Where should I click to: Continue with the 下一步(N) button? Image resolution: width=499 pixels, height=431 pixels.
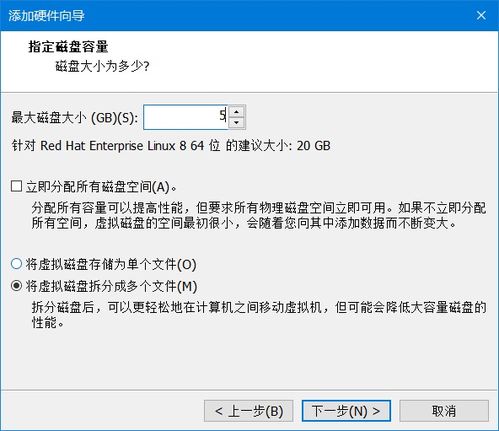pyautogui.click(x=346, y=411)
